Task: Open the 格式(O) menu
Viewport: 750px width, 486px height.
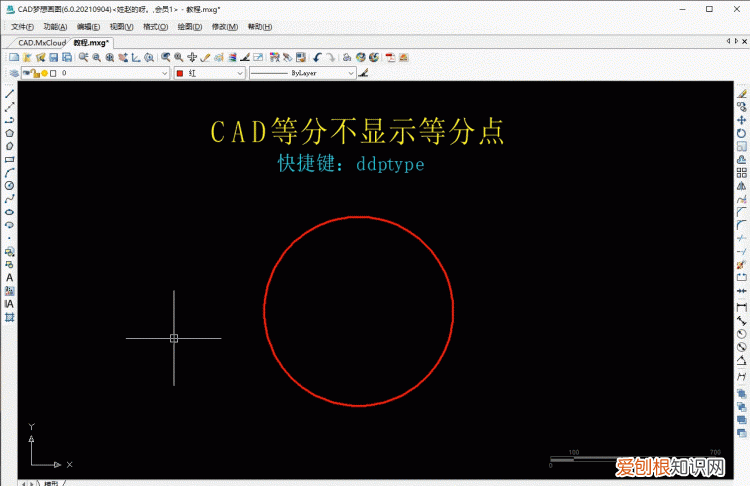Action: pyautogui.click(x=155, y=27)
